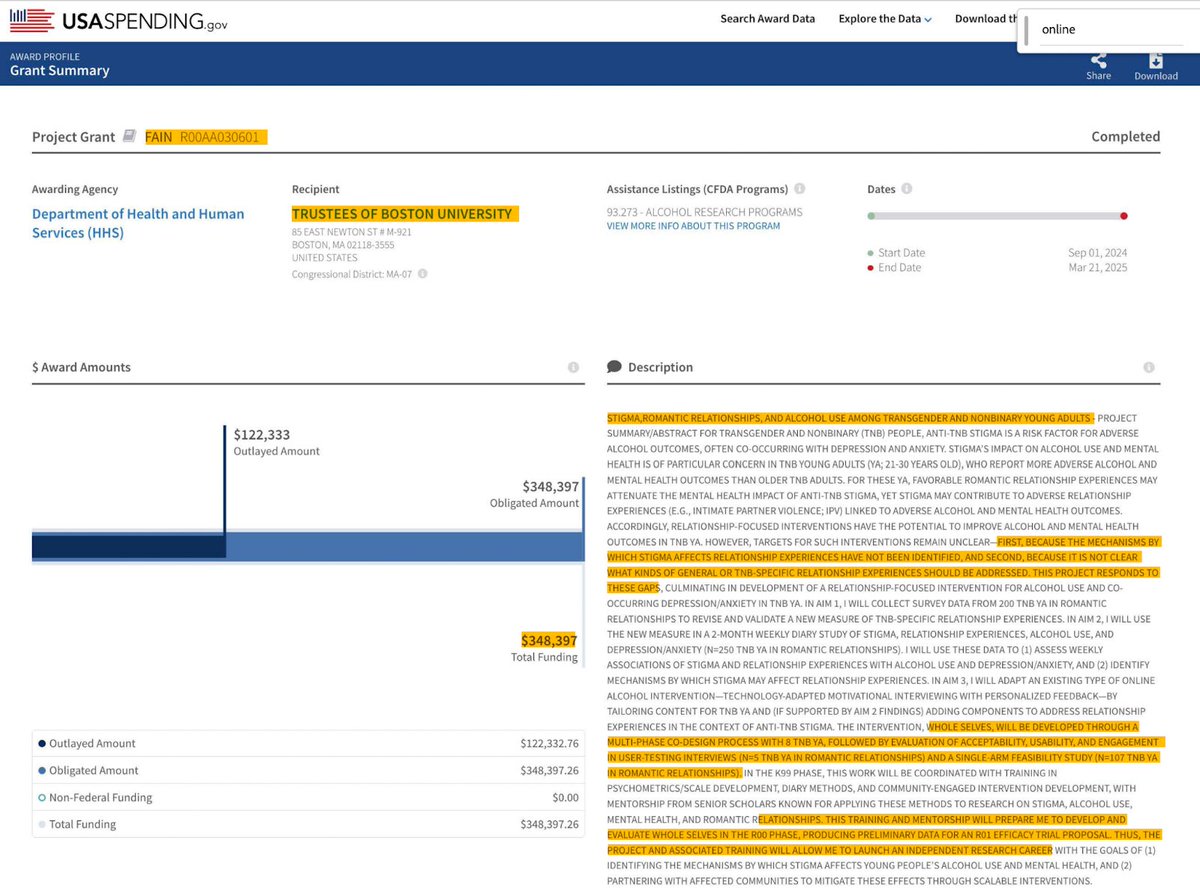Click the Share icon
The height and width of the screenshot is (891, 1200).
click(x=1098, y=59)
